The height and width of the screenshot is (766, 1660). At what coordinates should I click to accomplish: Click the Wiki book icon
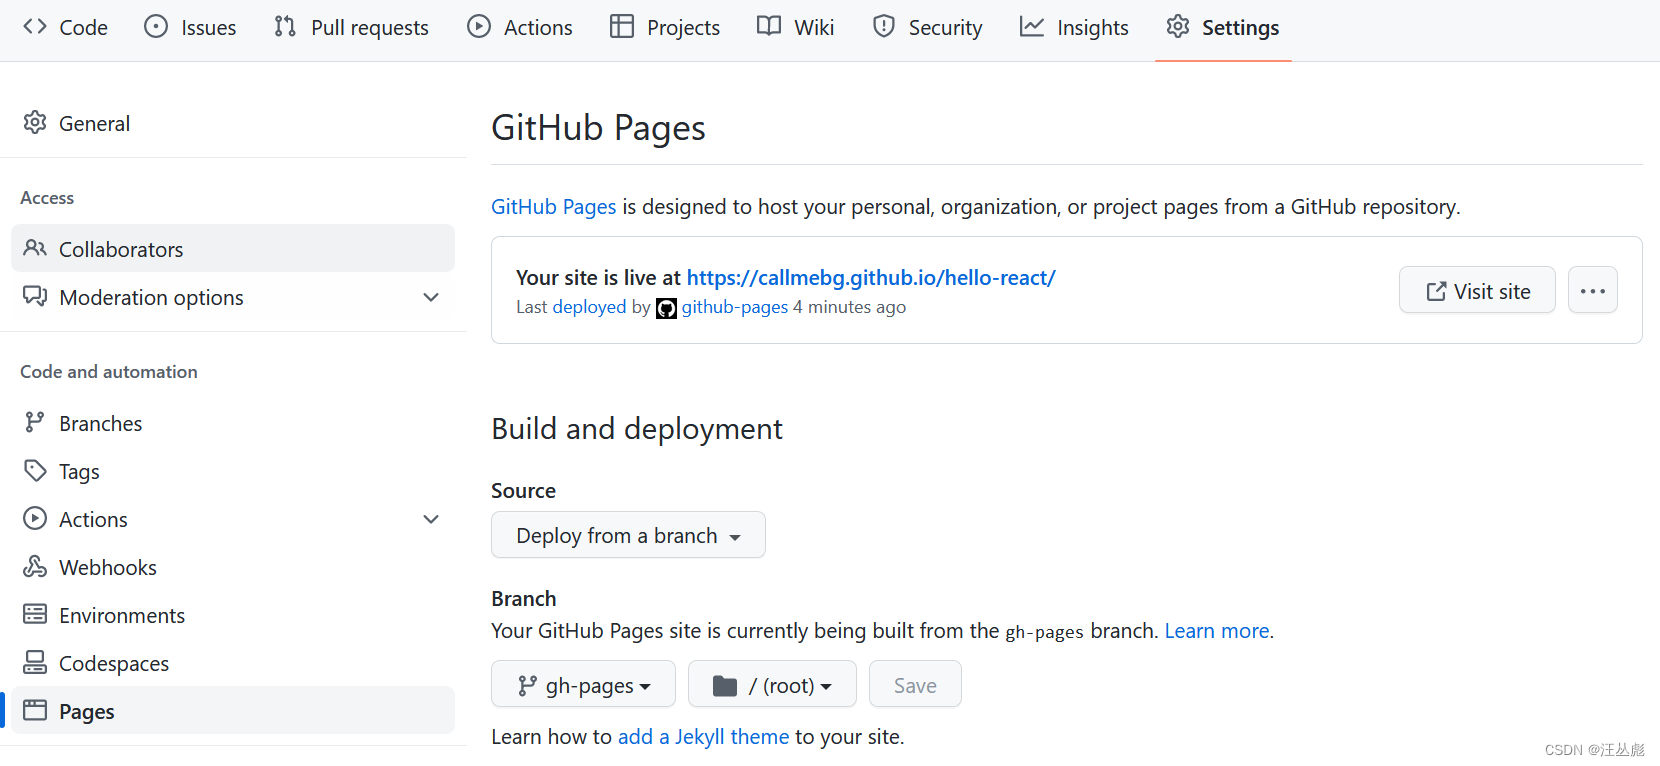[769, 26]
